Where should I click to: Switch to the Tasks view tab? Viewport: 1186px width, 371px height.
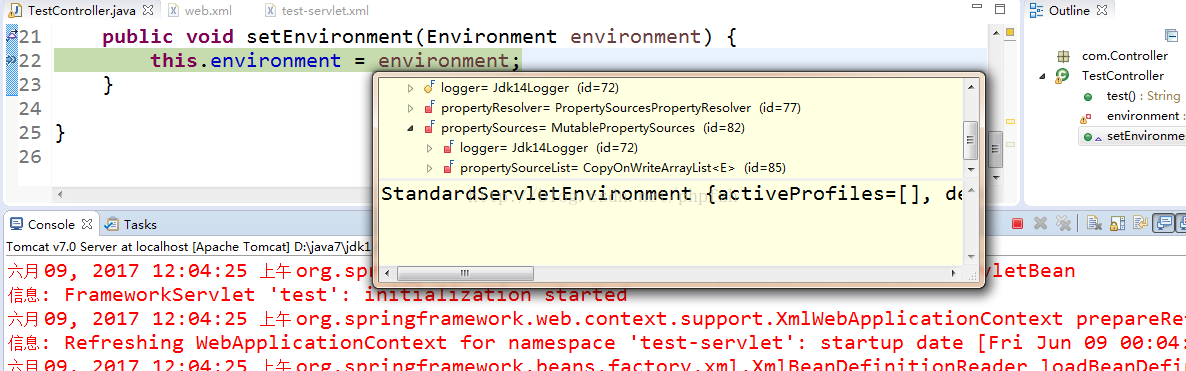pos(132,224)
